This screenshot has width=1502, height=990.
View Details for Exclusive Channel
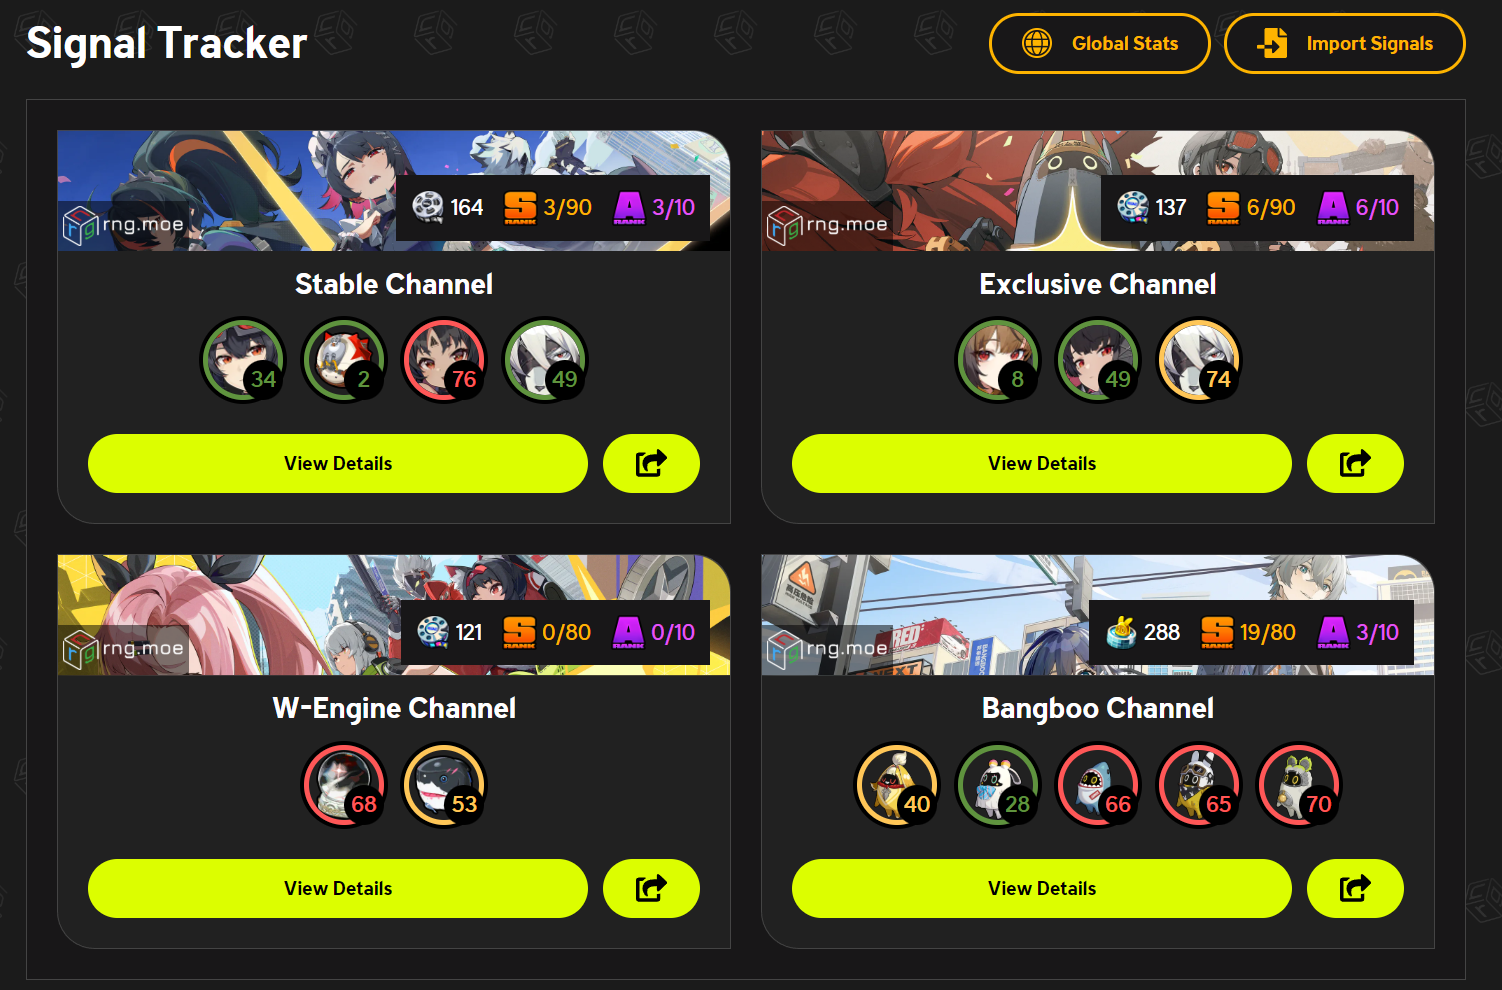1042,464
